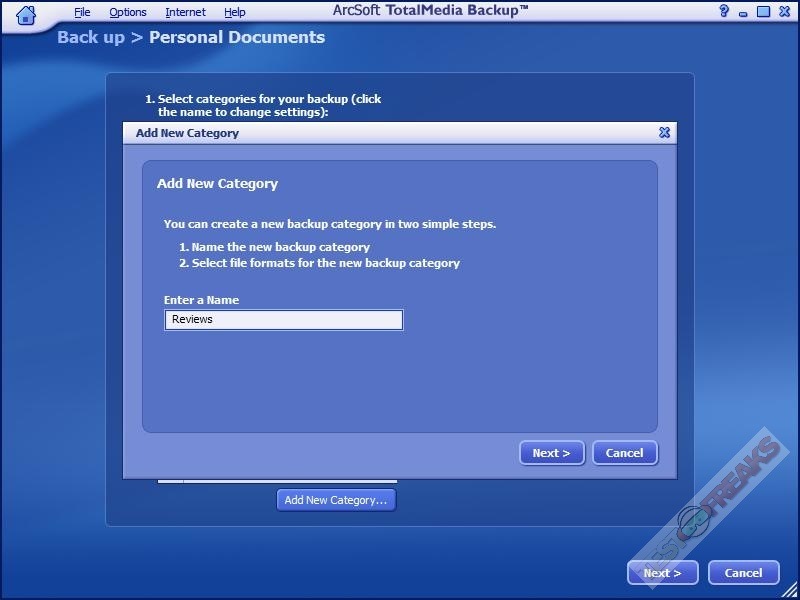Go to Back up in the breadcrumb
800x600 pixels.
(x=91, y=38)
